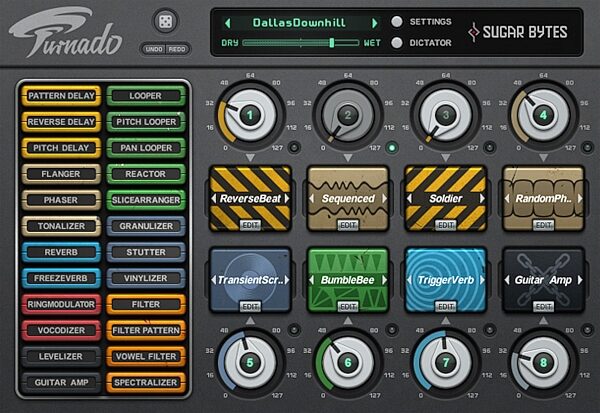Image resolution: width=600 pixels, height=413 pixels.
Task: Toggle the Settings radio button
Action: tap(397, 22)
